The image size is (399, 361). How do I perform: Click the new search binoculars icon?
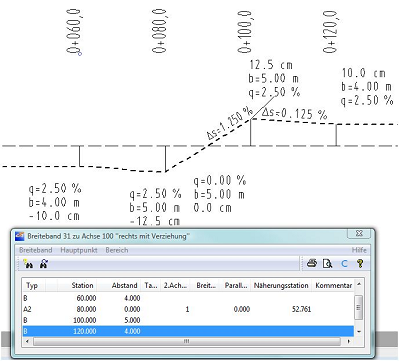pyautogui.click(x=29, y=264)
